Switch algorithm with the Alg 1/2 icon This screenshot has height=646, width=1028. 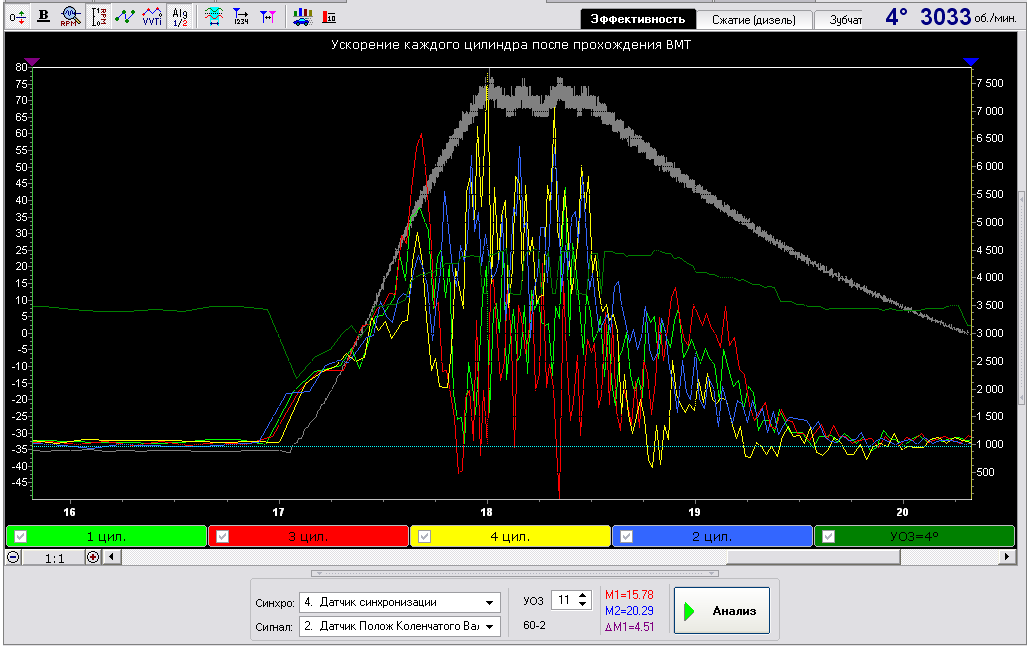[x=180, y=16]
